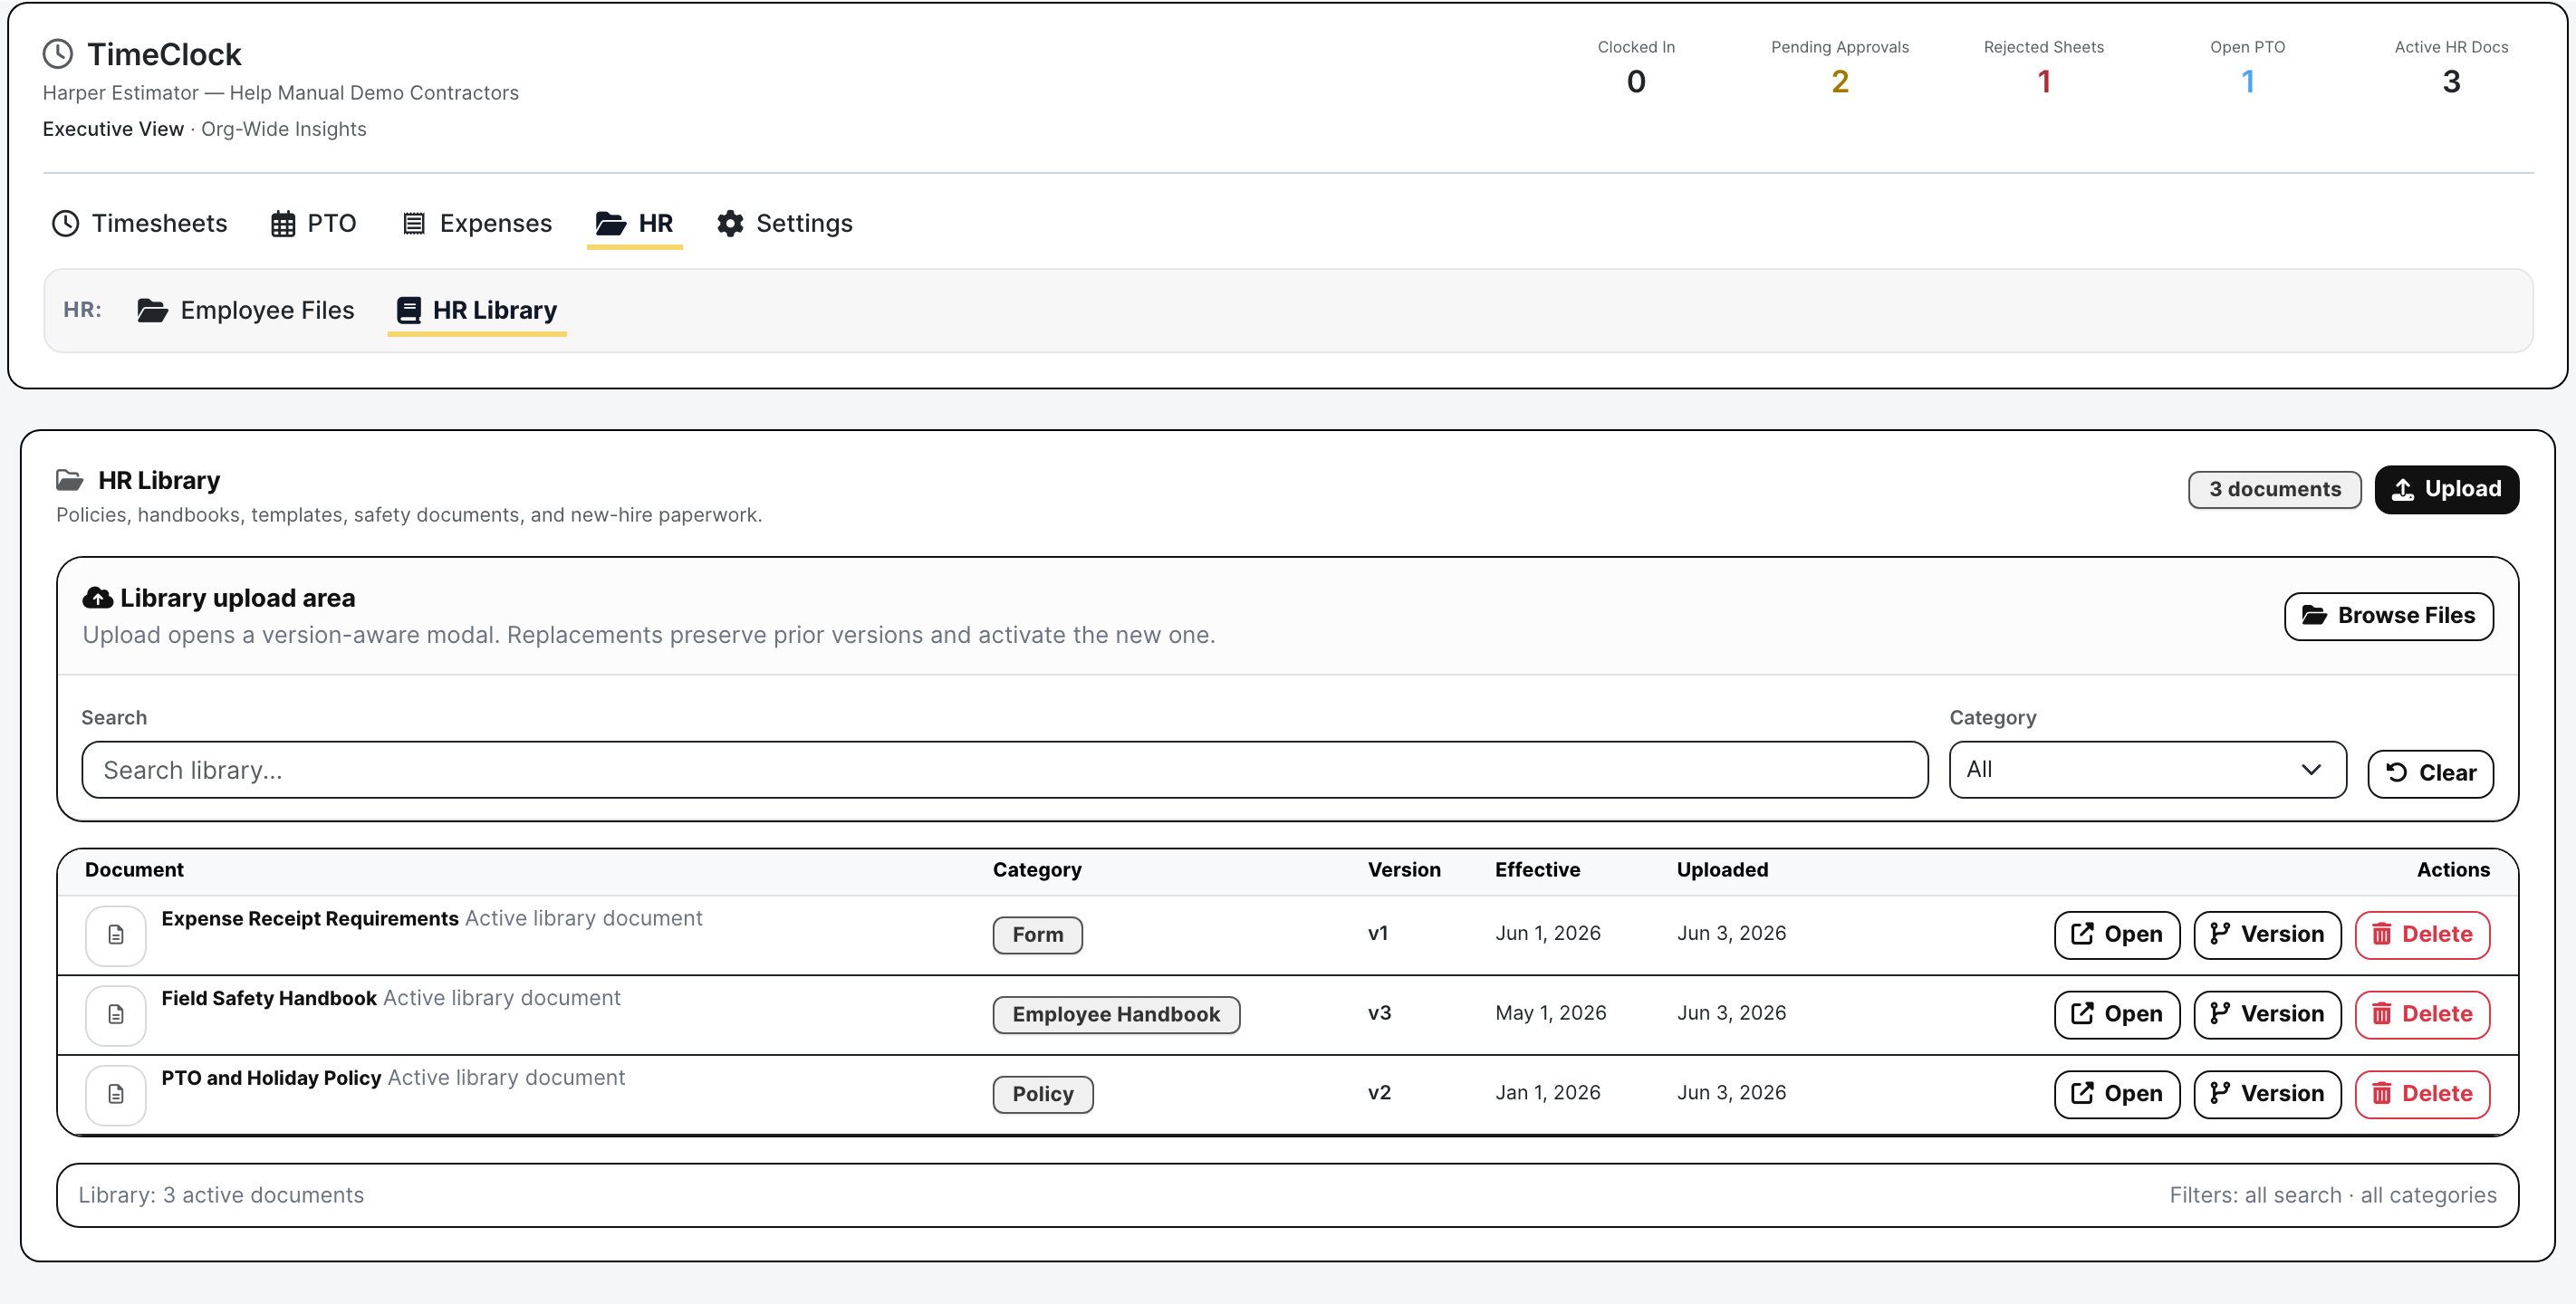This screenshot has height=1304, width=2576.
Task: Click the Rejected Sheets count
Action: [x=2043, y=82]
